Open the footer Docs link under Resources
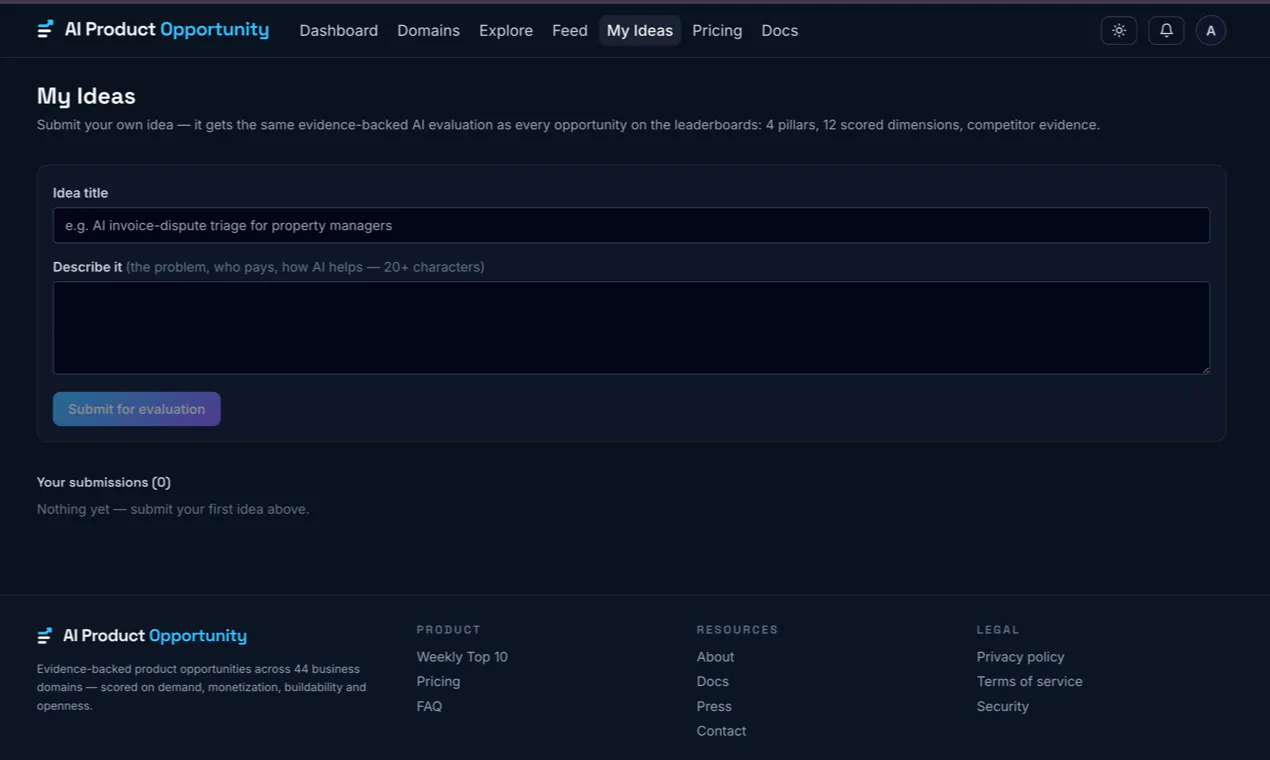The width and height of the screenshot is (1270, 760). (713, 681)
